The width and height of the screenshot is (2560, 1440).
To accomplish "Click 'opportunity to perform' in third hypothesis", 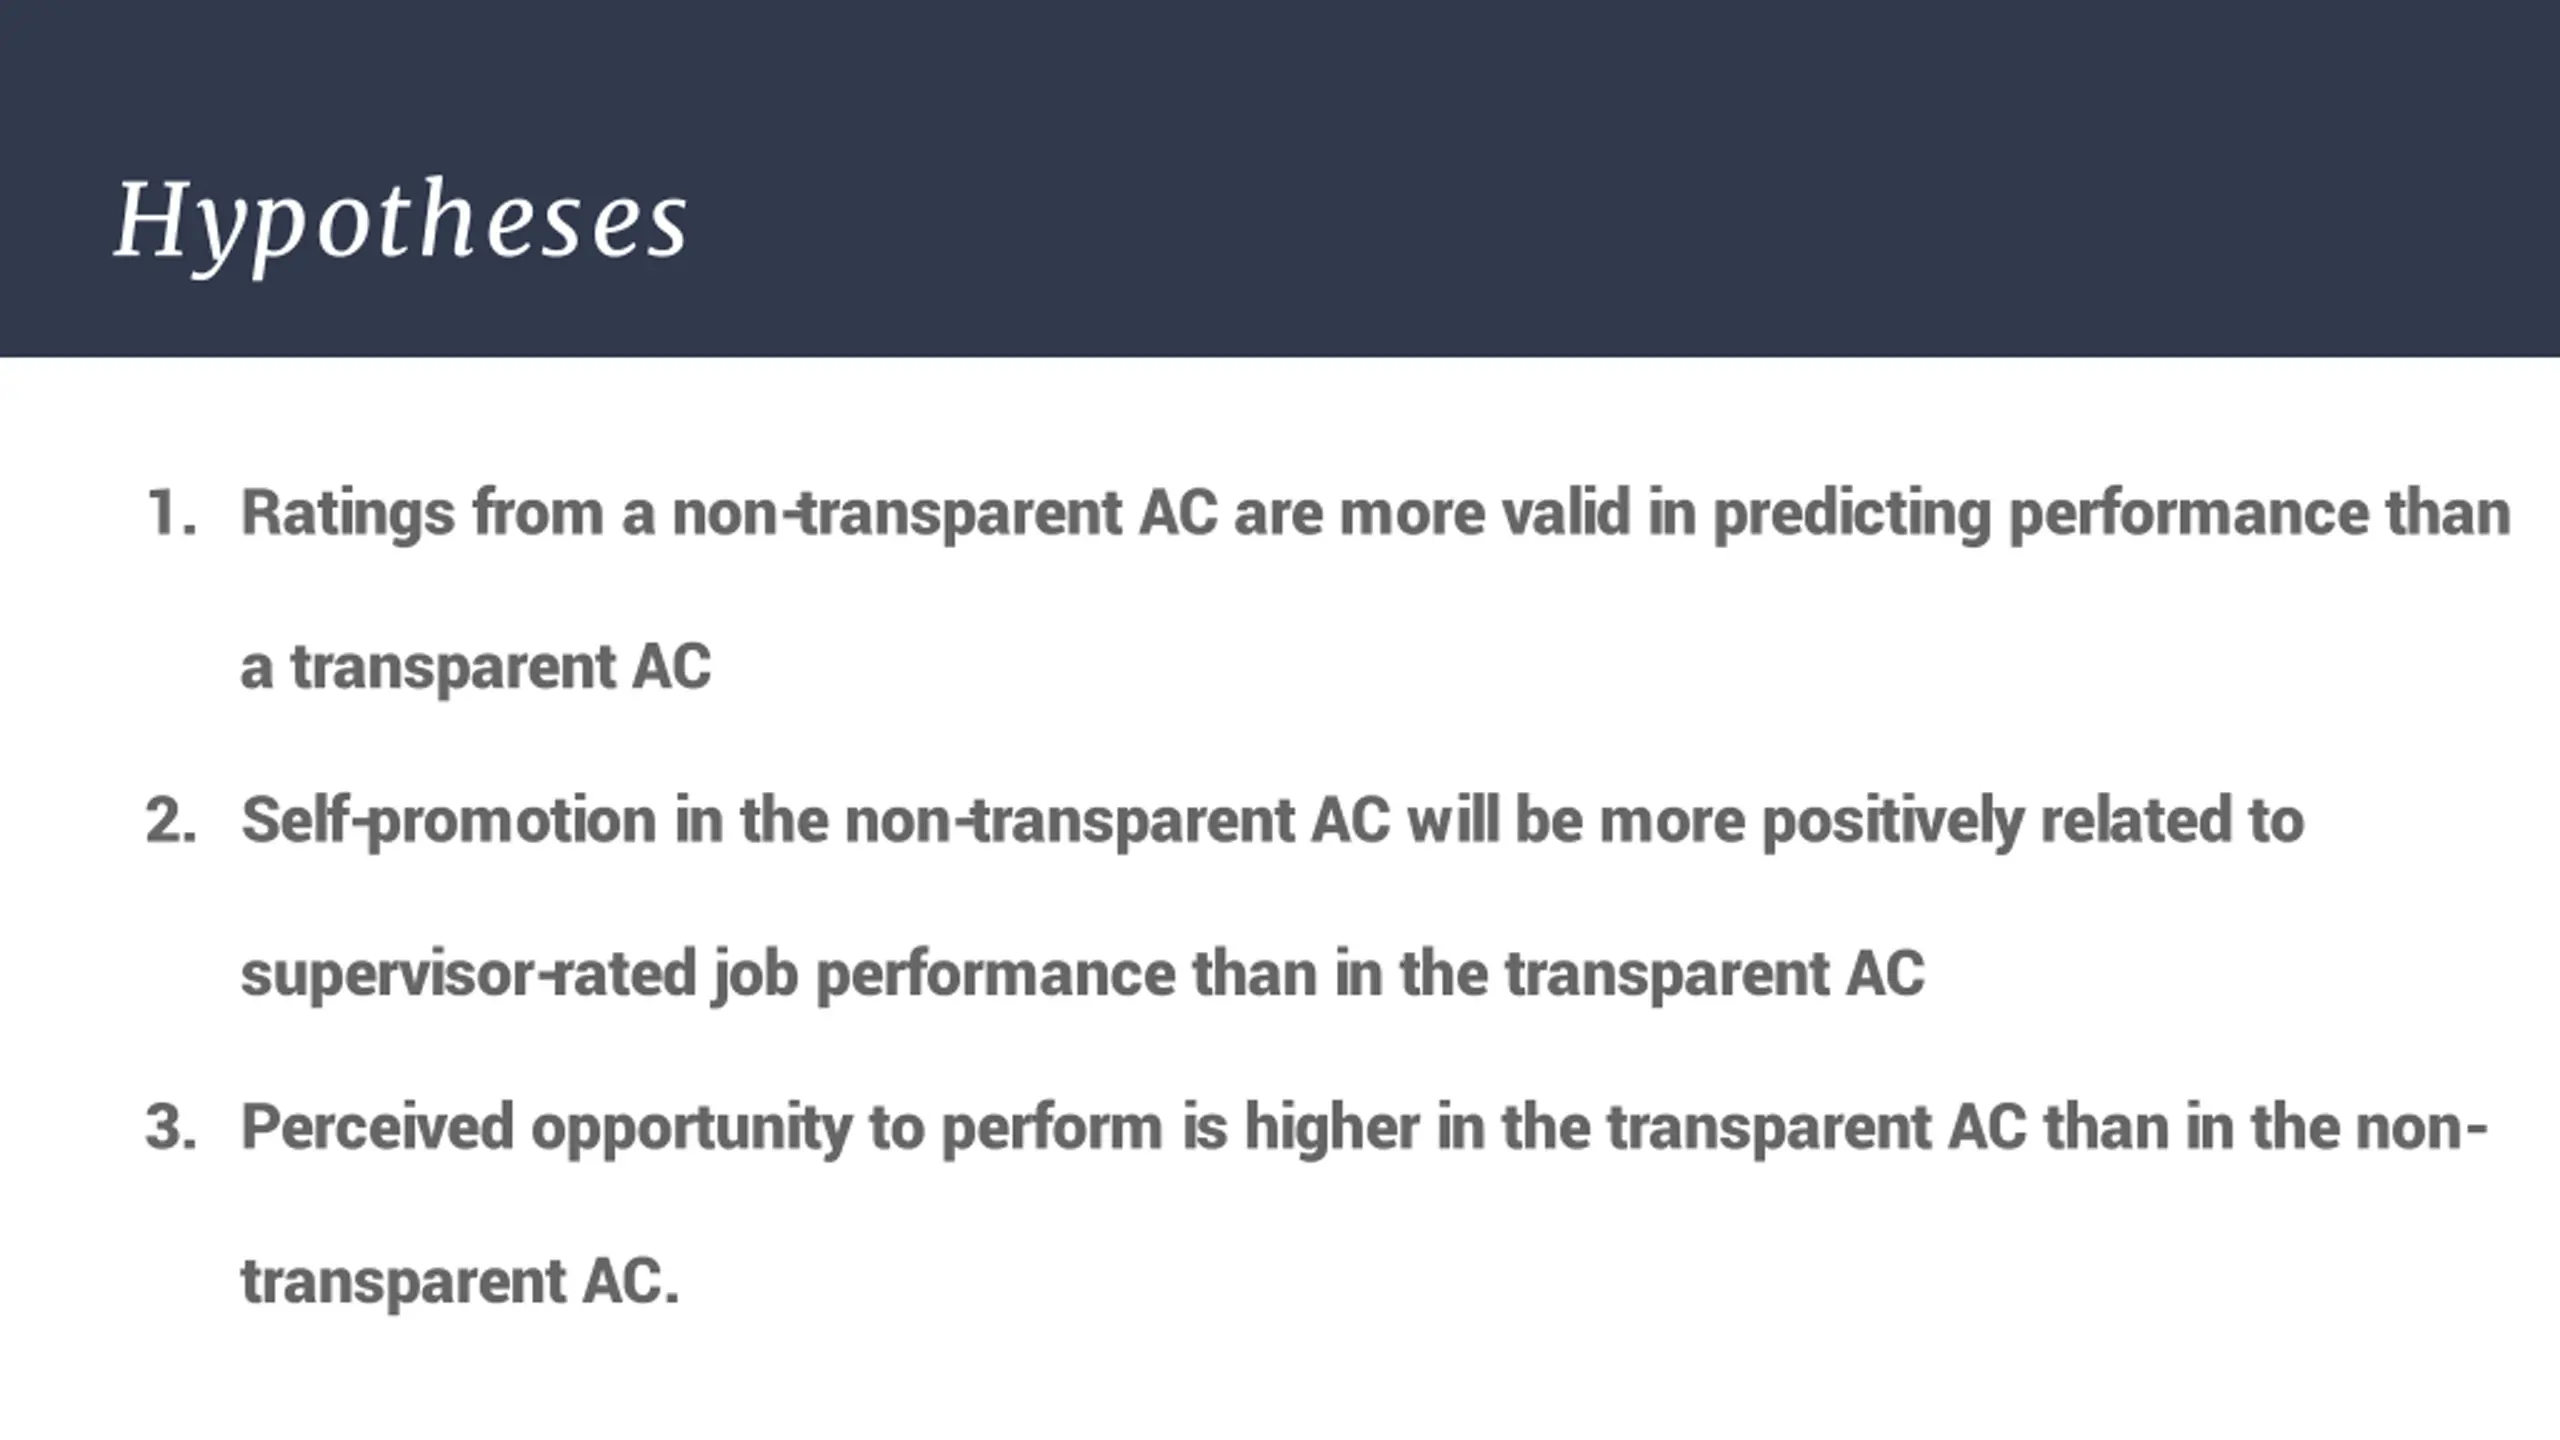I will (846, 1130).
